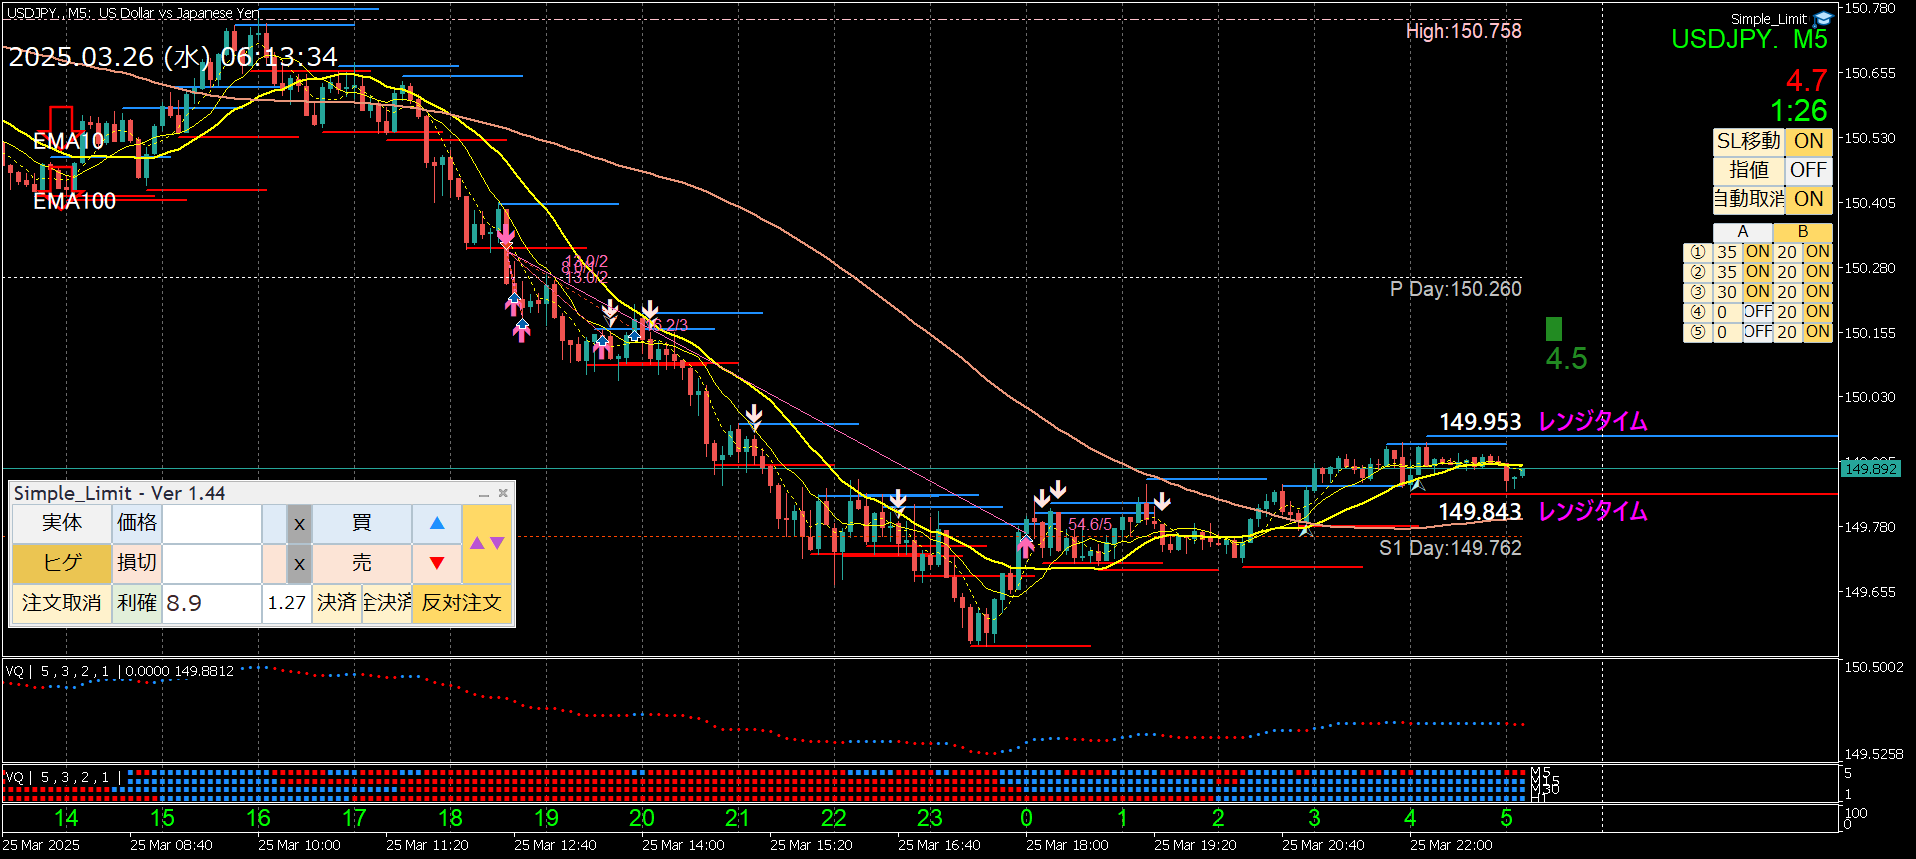Toggle 自動取消 ON switch
The image size is (1916, 859).
click(x=1808, y=199)
